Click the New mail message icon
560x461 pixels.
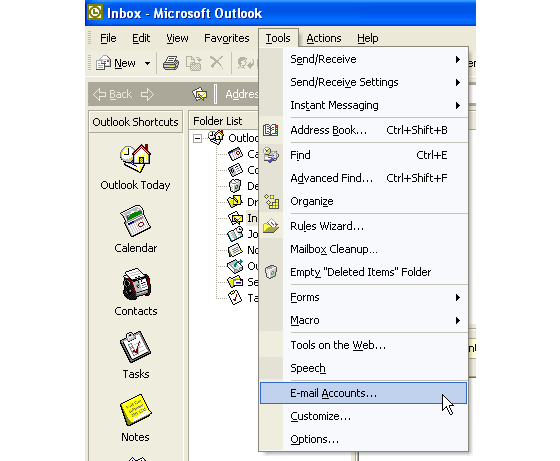(104, 63)
